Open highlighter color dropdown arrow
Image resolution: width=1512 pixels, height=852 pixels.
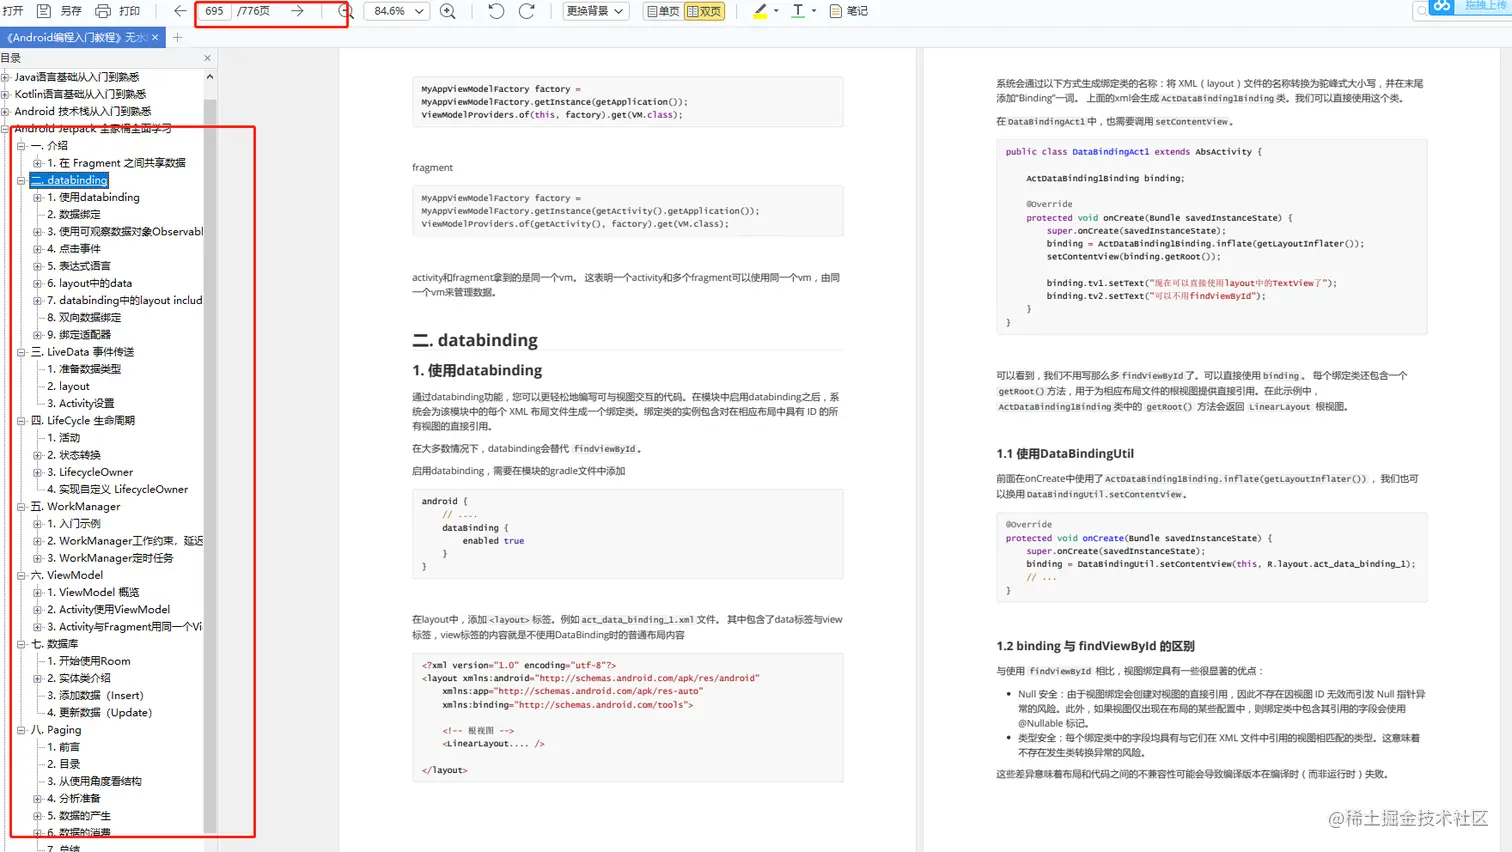click(x=776, y=11)
